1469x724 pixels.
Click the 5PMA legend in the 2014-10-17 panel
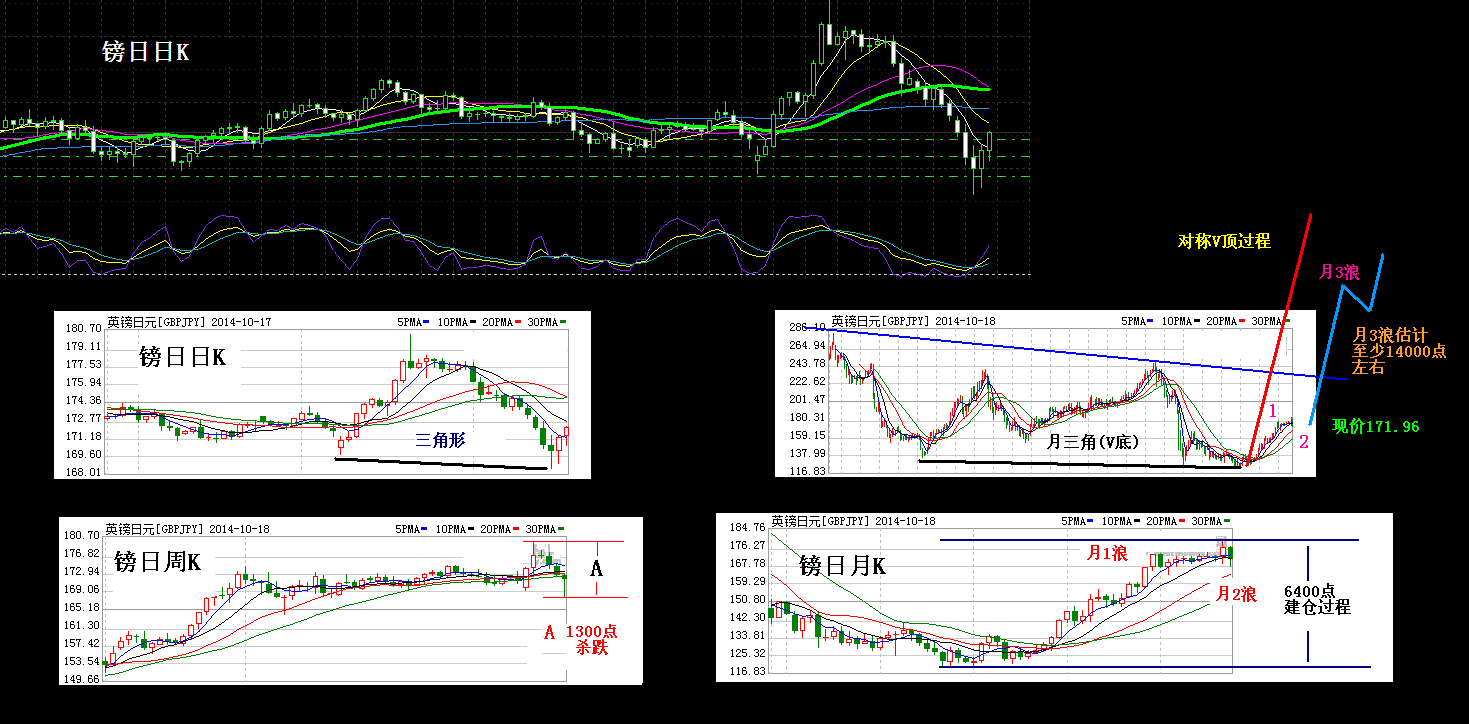[413, 322]
